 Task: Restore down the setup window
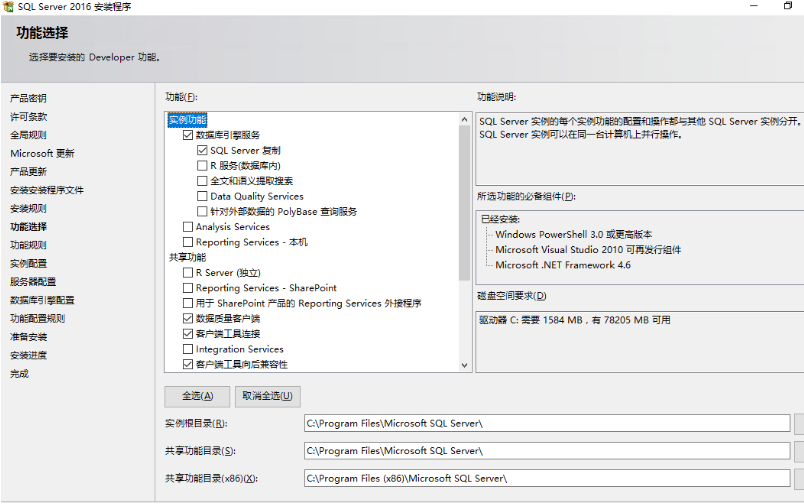coord(788,6)
